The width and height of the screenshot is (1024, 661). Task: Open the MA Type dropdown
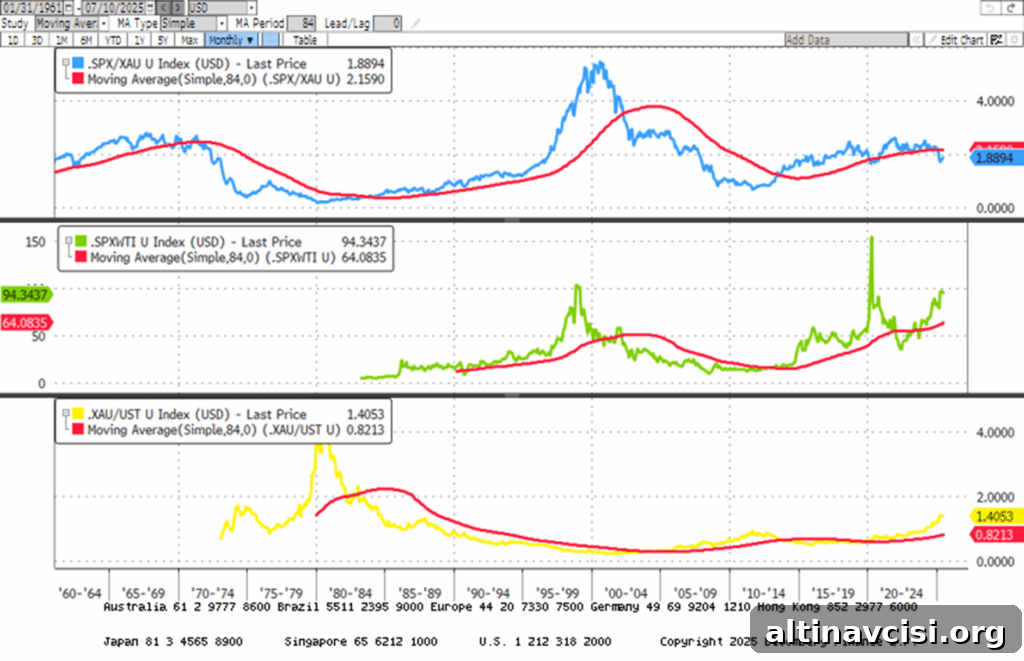[221, 24]
